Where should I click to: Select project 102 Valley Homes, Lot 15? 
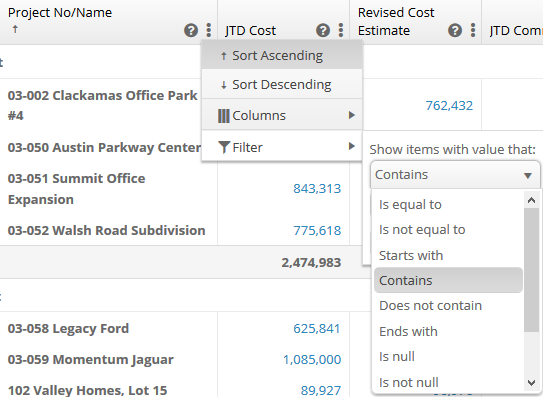tap(87, 390)
